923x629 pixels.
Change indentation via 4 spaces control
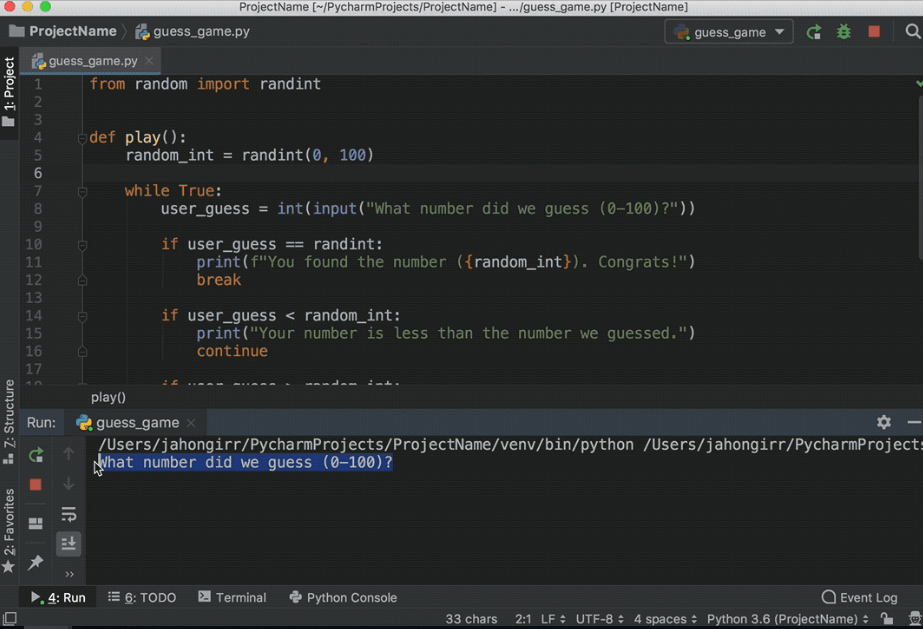[663, 618]
